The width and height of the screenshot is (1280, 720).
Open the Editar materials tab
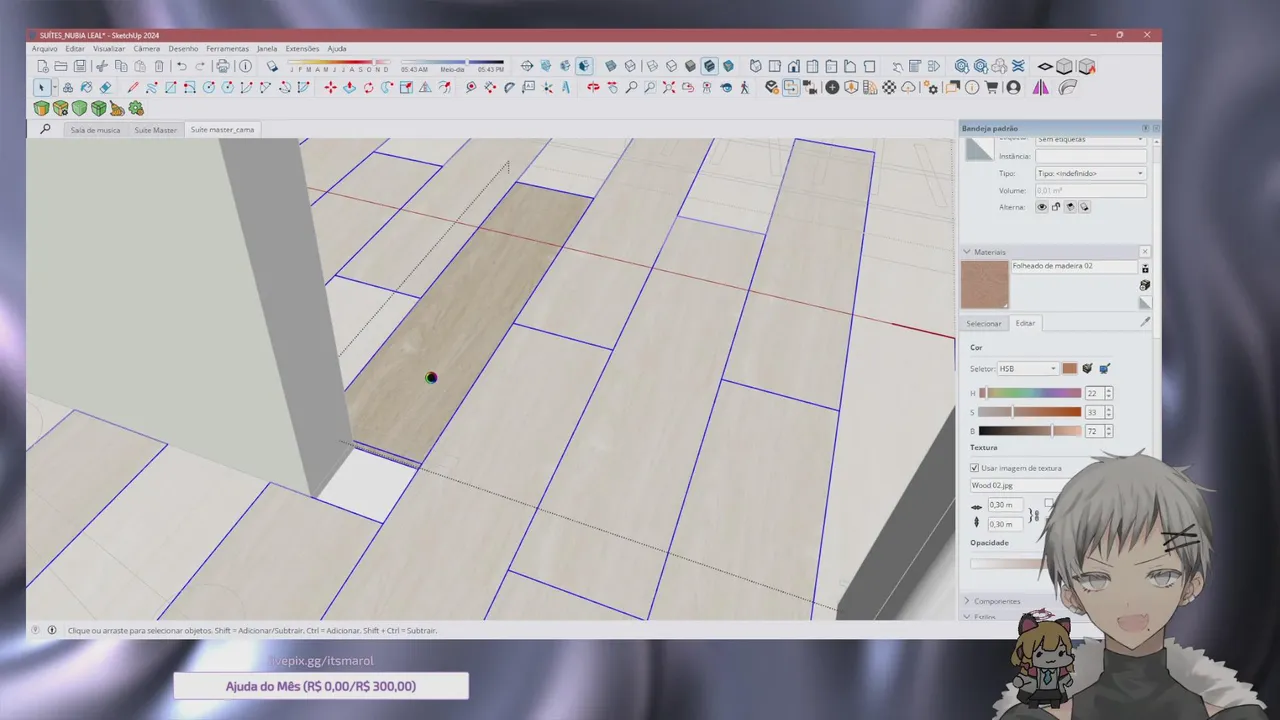pyautogui.click(x=1026, y=323)
